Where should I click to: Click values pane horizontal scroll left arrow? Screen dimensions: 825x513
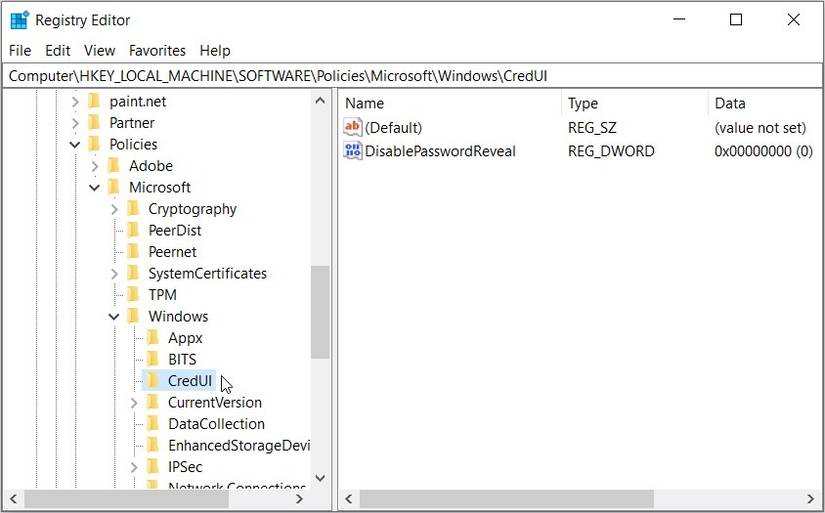[x=349, y=499]
